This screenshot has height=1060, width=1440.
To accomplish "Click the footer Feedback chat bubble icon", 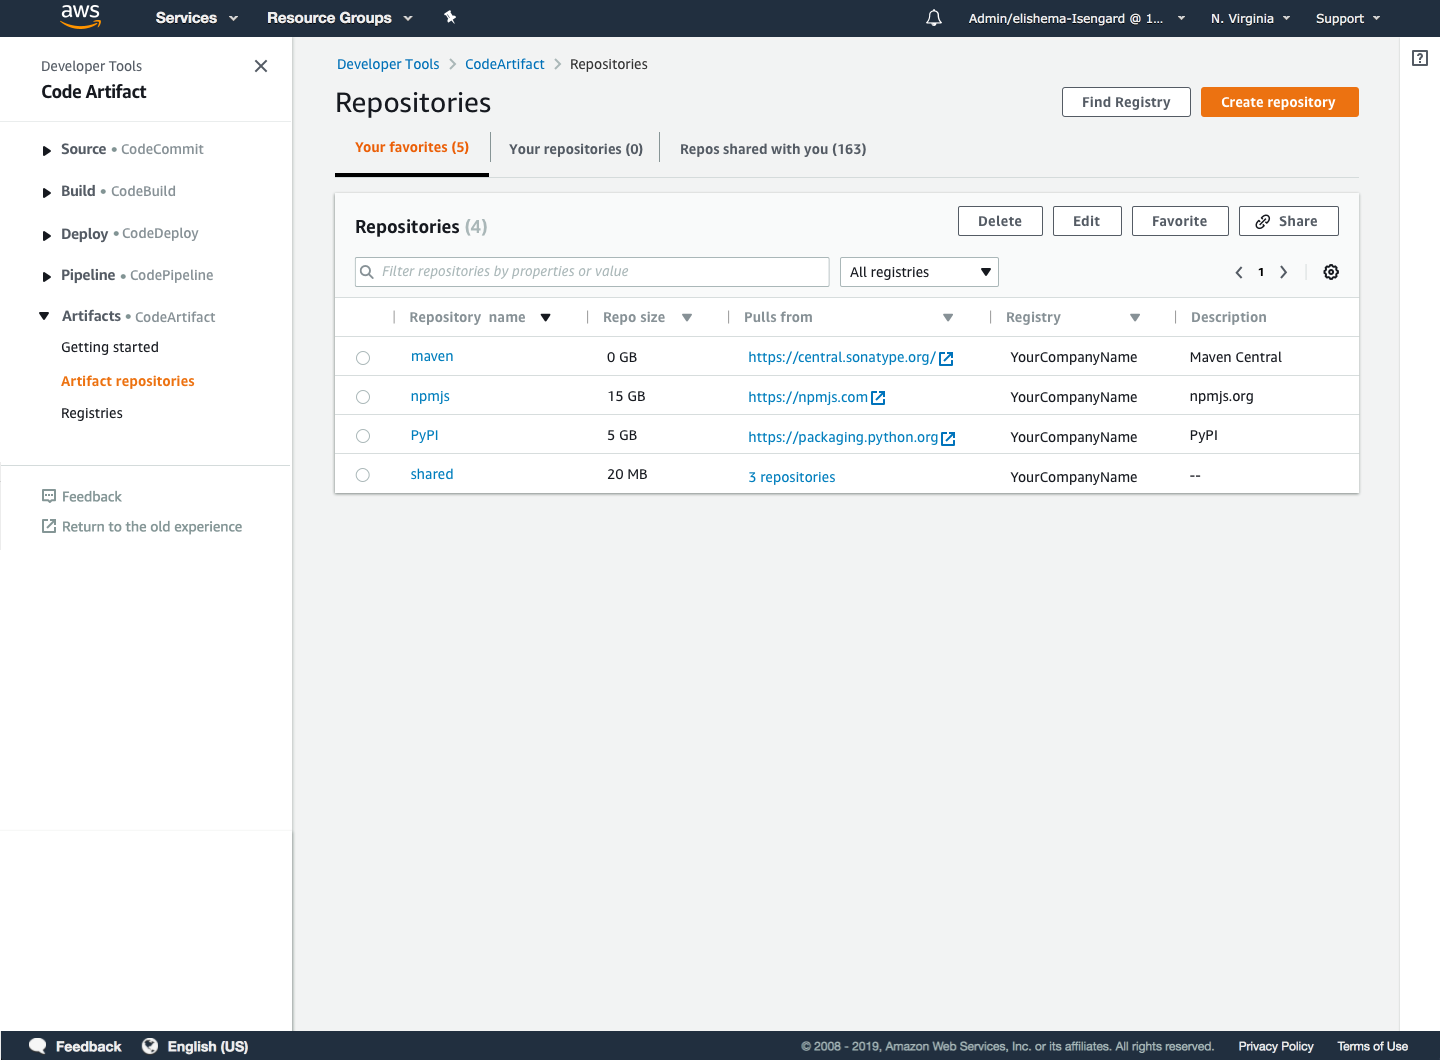I will click(x=38, y=1046).
